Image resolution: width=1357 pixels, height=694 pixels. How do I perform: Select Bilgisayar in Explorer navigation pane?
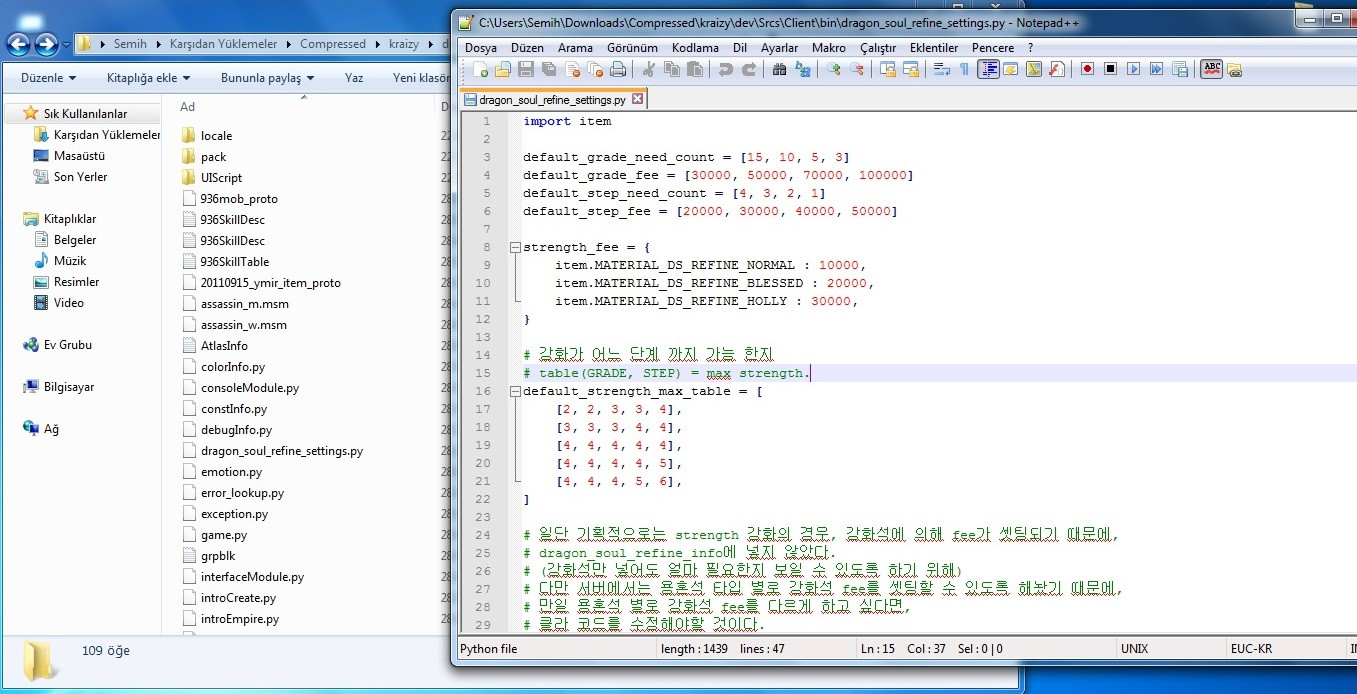coord(69,387)
